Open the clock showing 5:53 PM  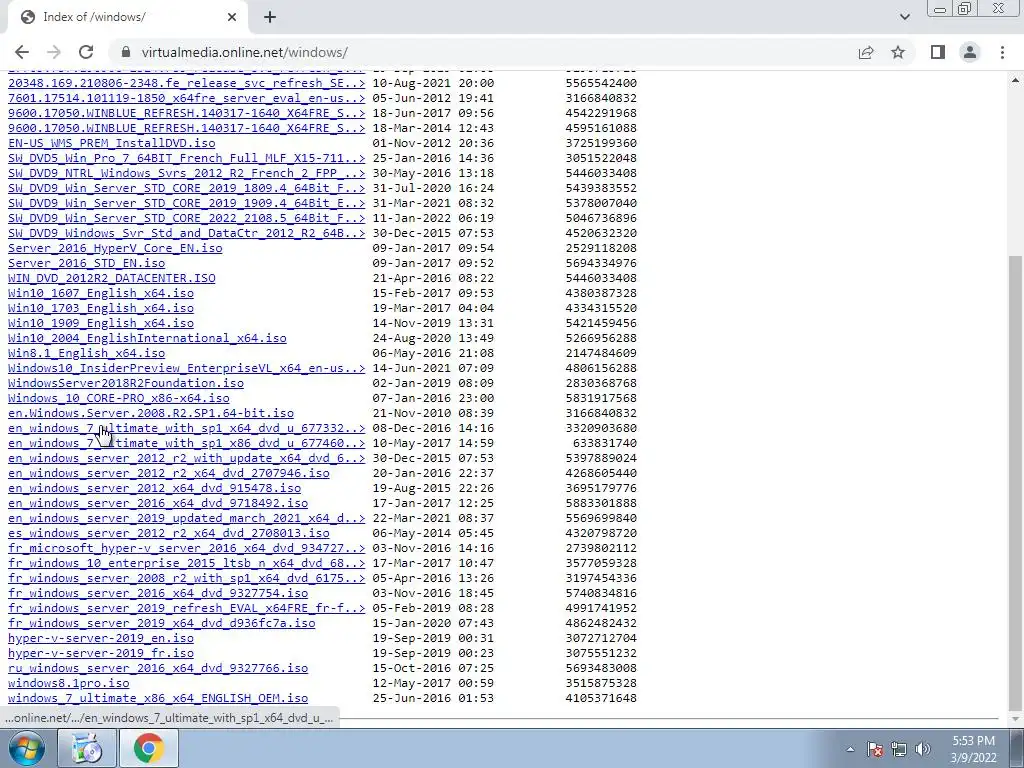pos(973,749)
